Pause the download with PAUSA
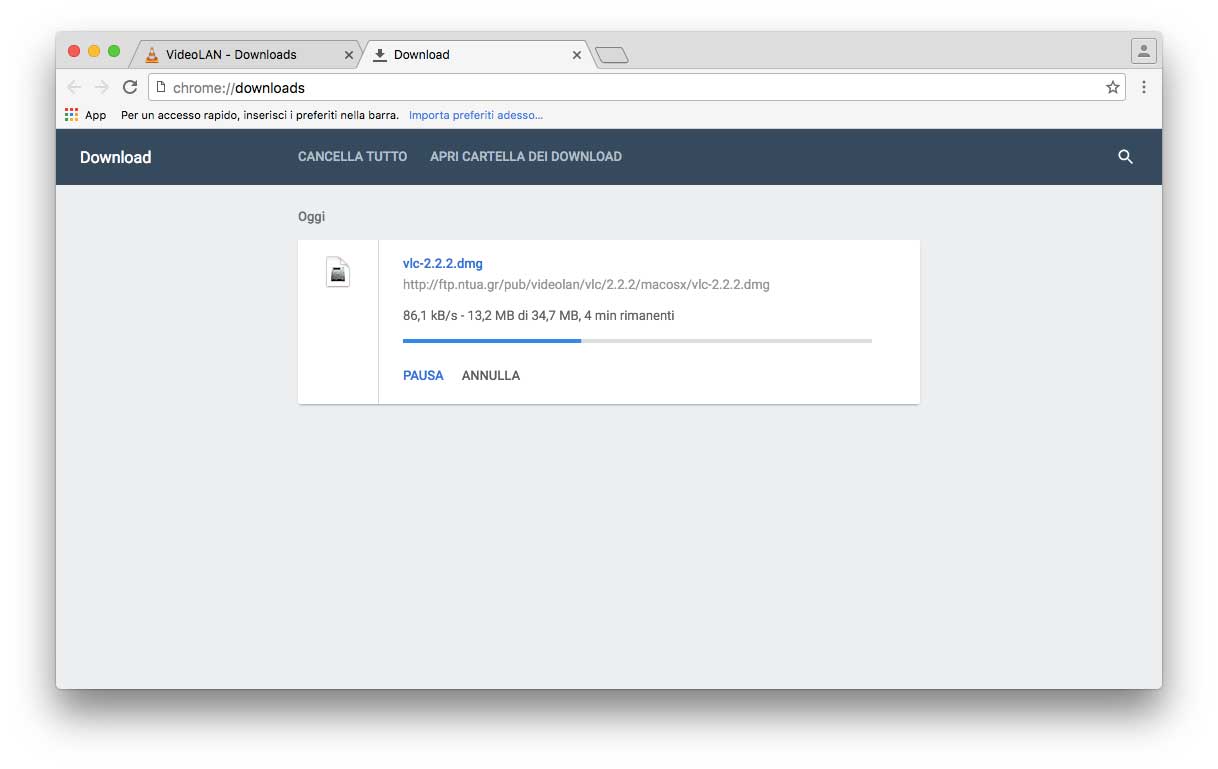 coord(423,376)
